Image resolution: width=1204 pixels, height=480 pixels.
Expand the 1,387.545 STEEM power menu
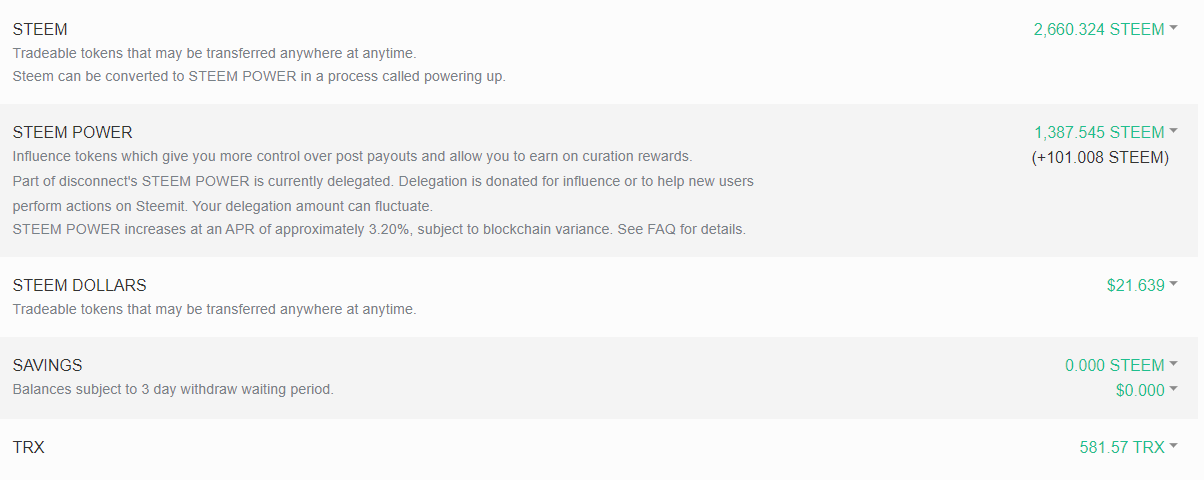(1098, 132)
